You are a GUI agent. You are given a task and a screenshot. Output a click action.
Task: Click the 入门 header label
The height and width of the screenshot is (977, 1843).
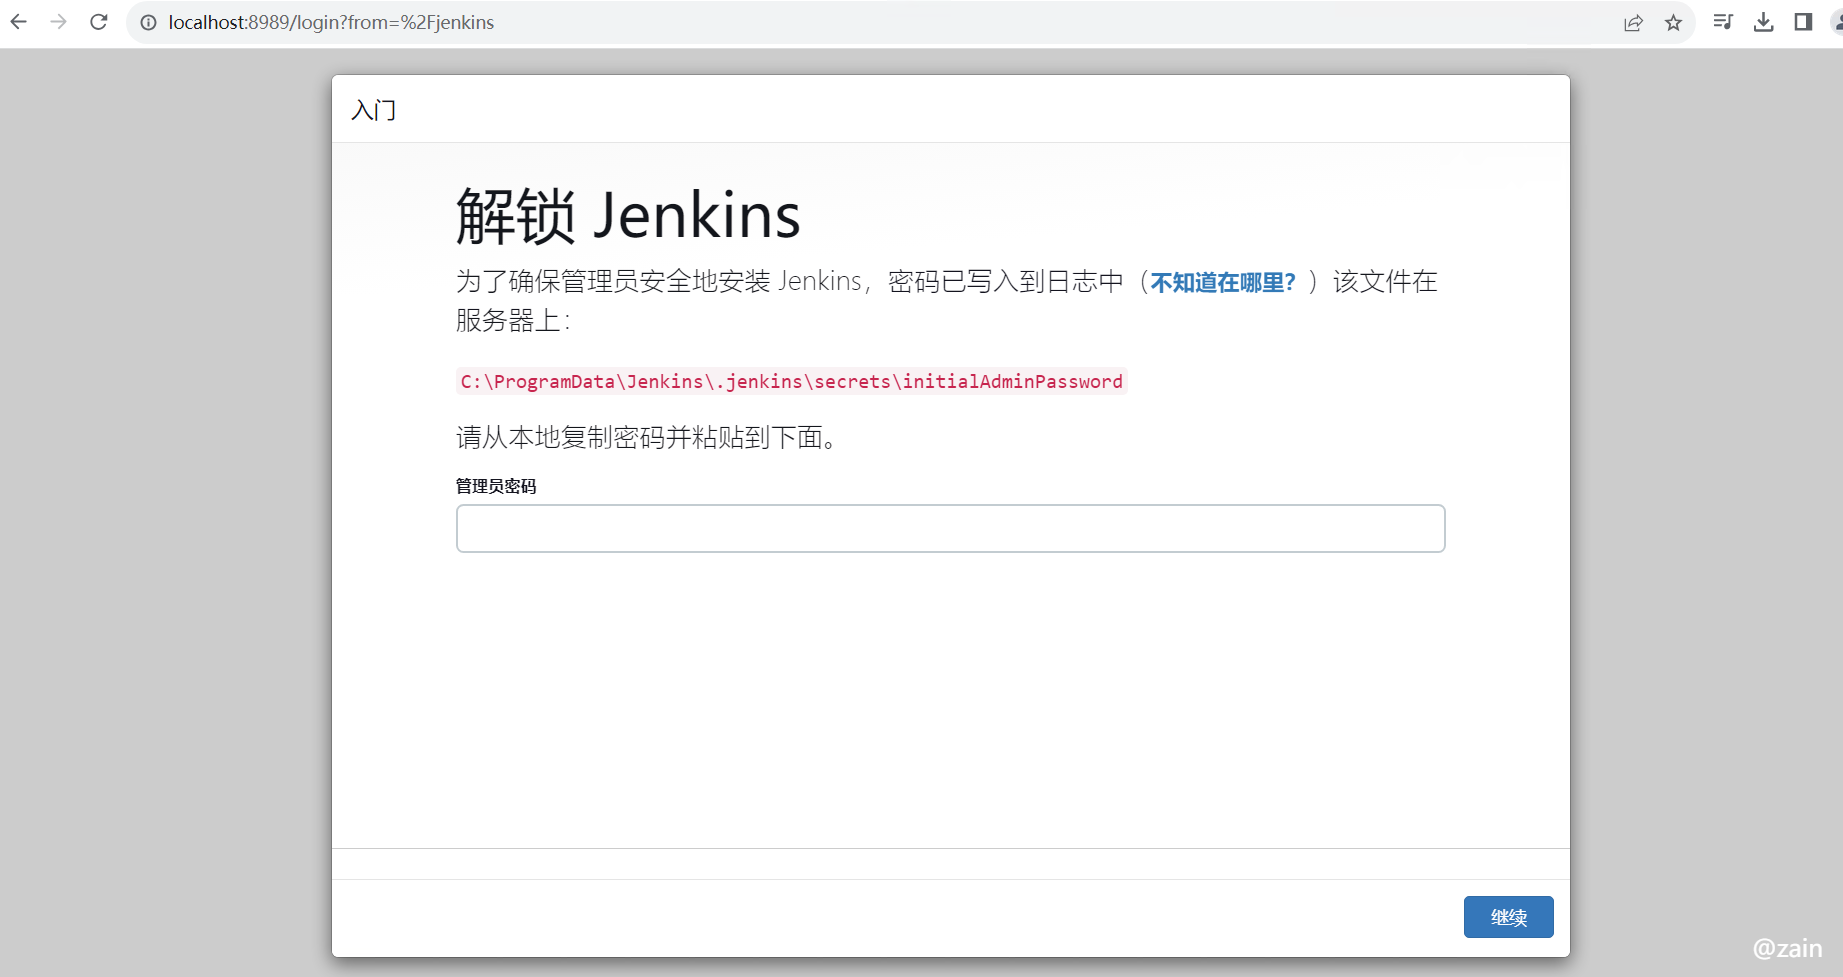374,110
